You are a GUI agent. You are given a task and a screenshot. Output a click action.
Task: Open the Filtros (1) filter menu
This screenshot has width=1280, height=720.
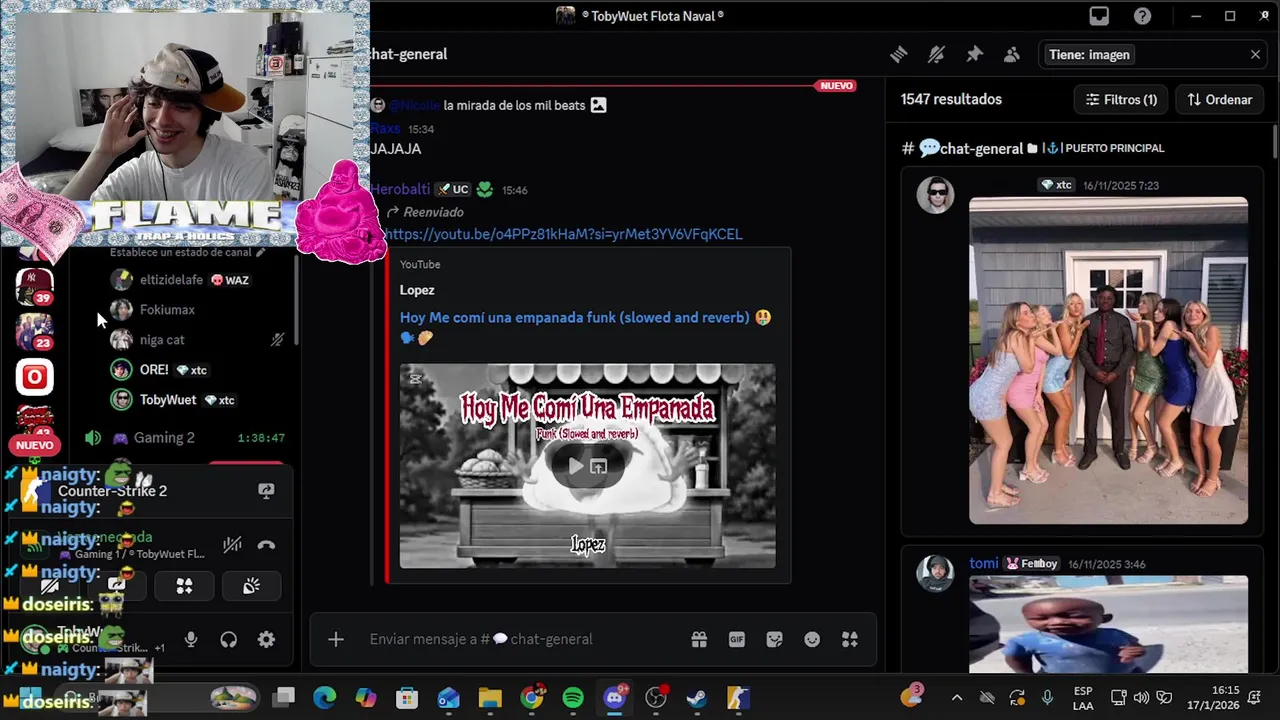[1122, 100]
